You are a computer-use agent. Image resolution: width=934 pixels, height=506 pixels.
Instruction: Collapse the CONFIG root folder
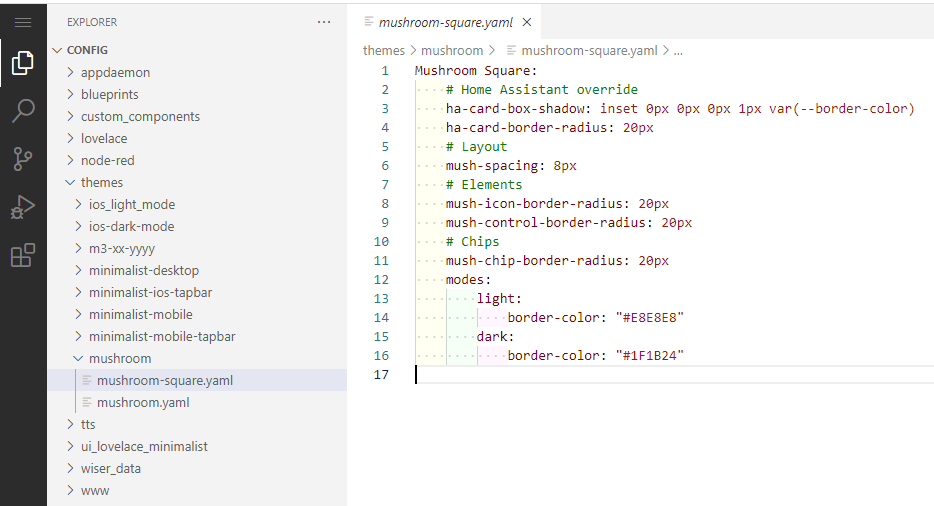tap(87, 50)
